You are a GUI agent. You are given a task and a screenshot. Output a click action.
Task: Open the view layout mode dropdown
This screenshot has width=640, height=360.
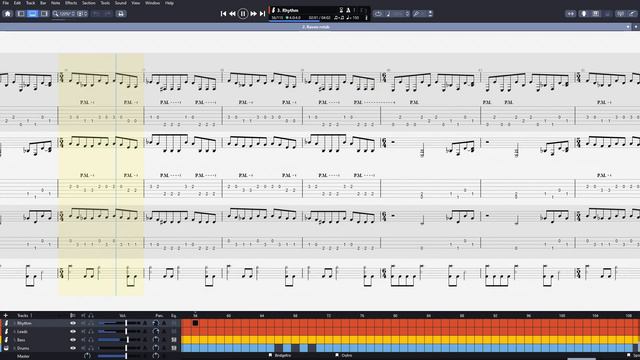(82, 14)
